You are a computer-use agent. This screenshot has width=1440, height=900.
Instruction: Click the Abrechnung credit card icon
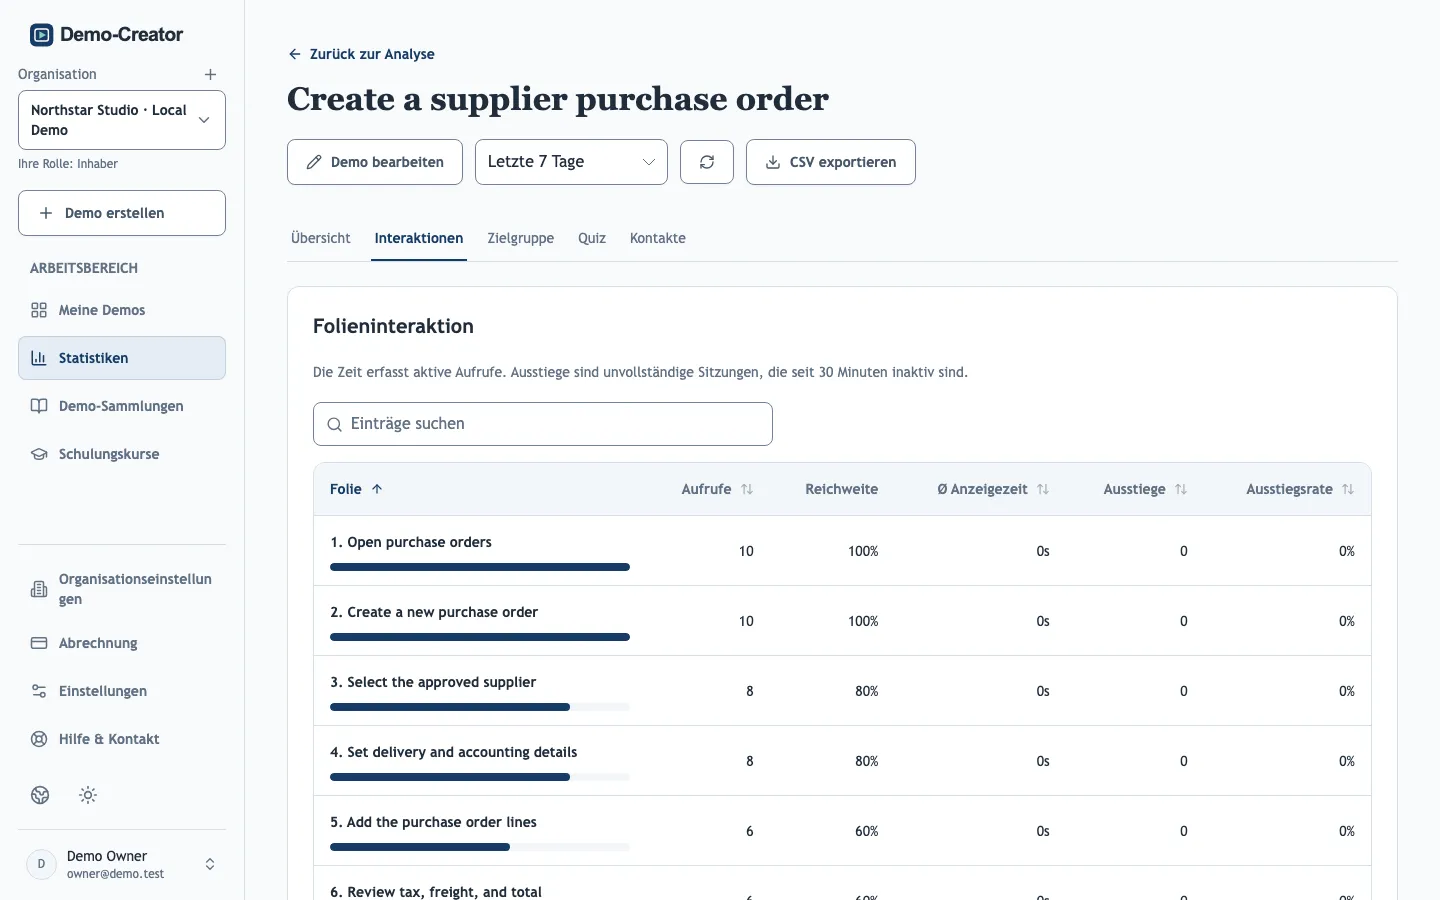coord(39,643)
